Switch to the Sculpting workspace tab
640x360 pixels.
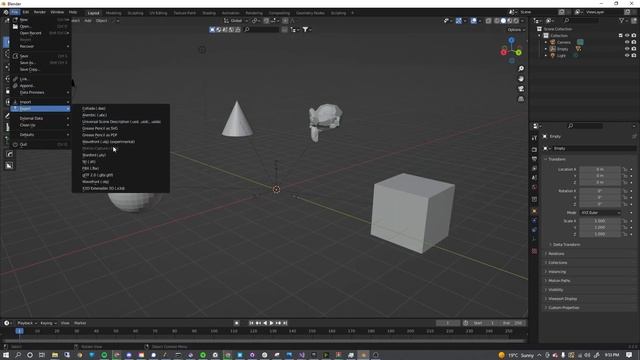tap(136, 13)
